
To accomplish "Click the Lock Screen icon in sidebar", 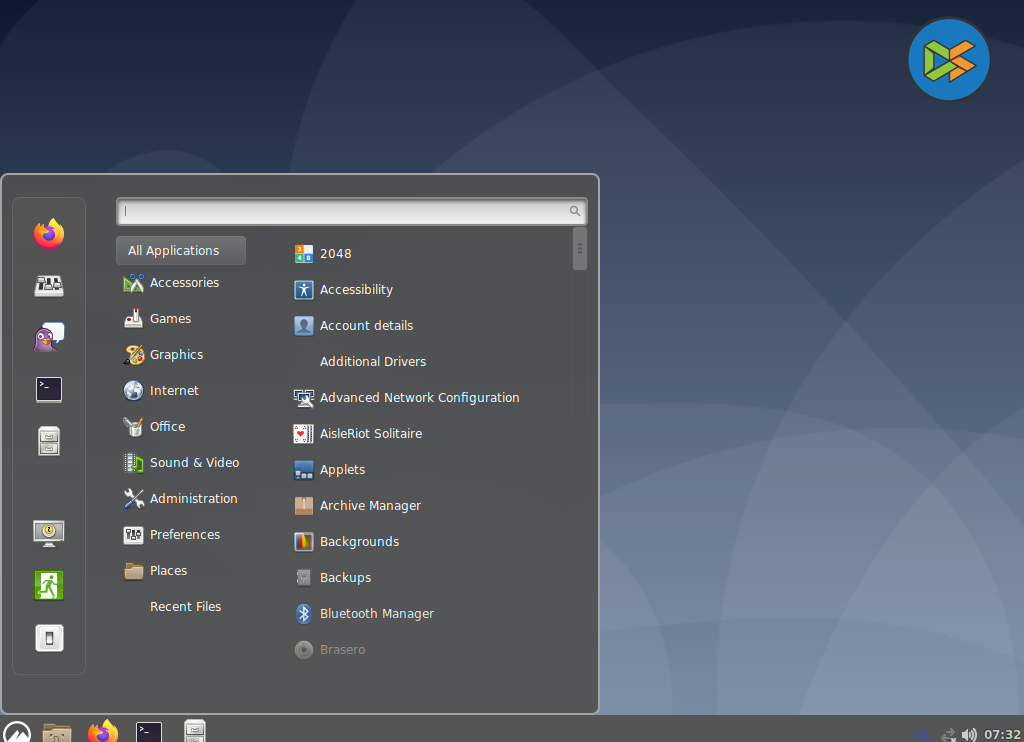I will [48, 533].
